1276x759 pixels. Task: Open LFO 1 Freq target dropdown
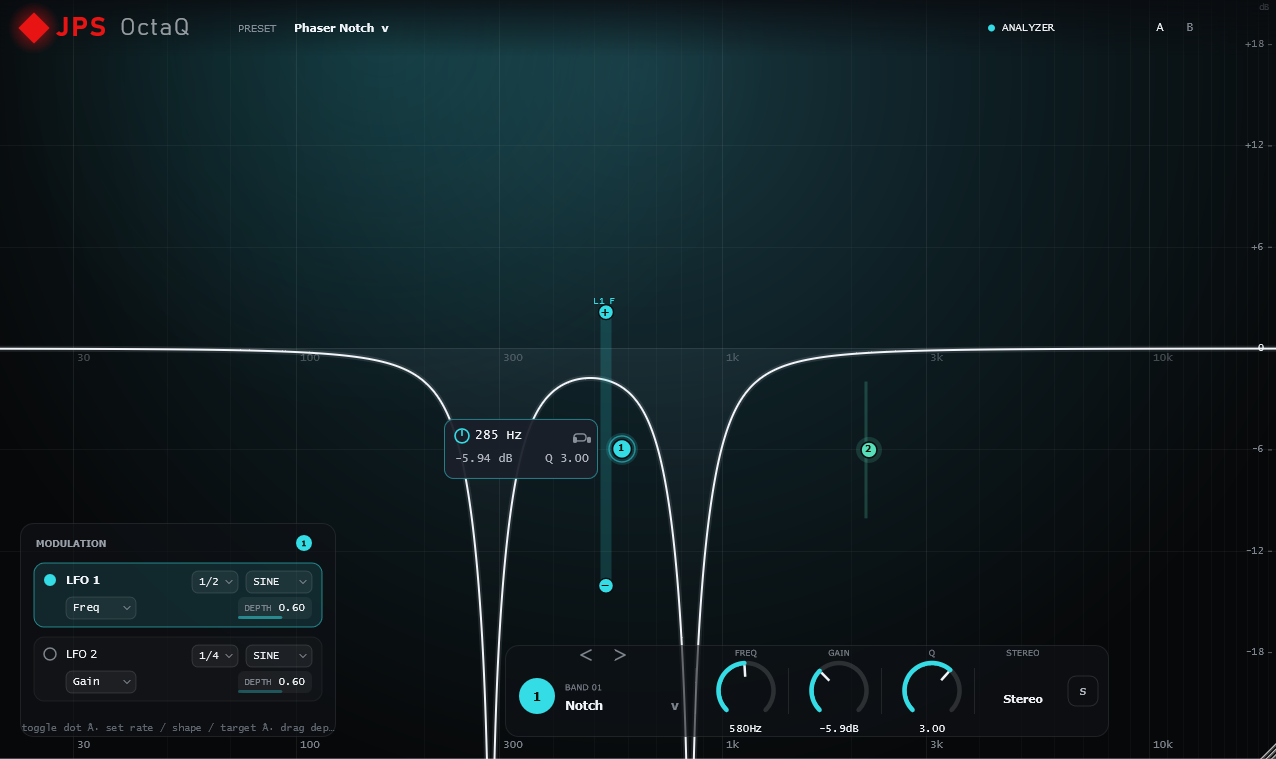coord(101,607)
